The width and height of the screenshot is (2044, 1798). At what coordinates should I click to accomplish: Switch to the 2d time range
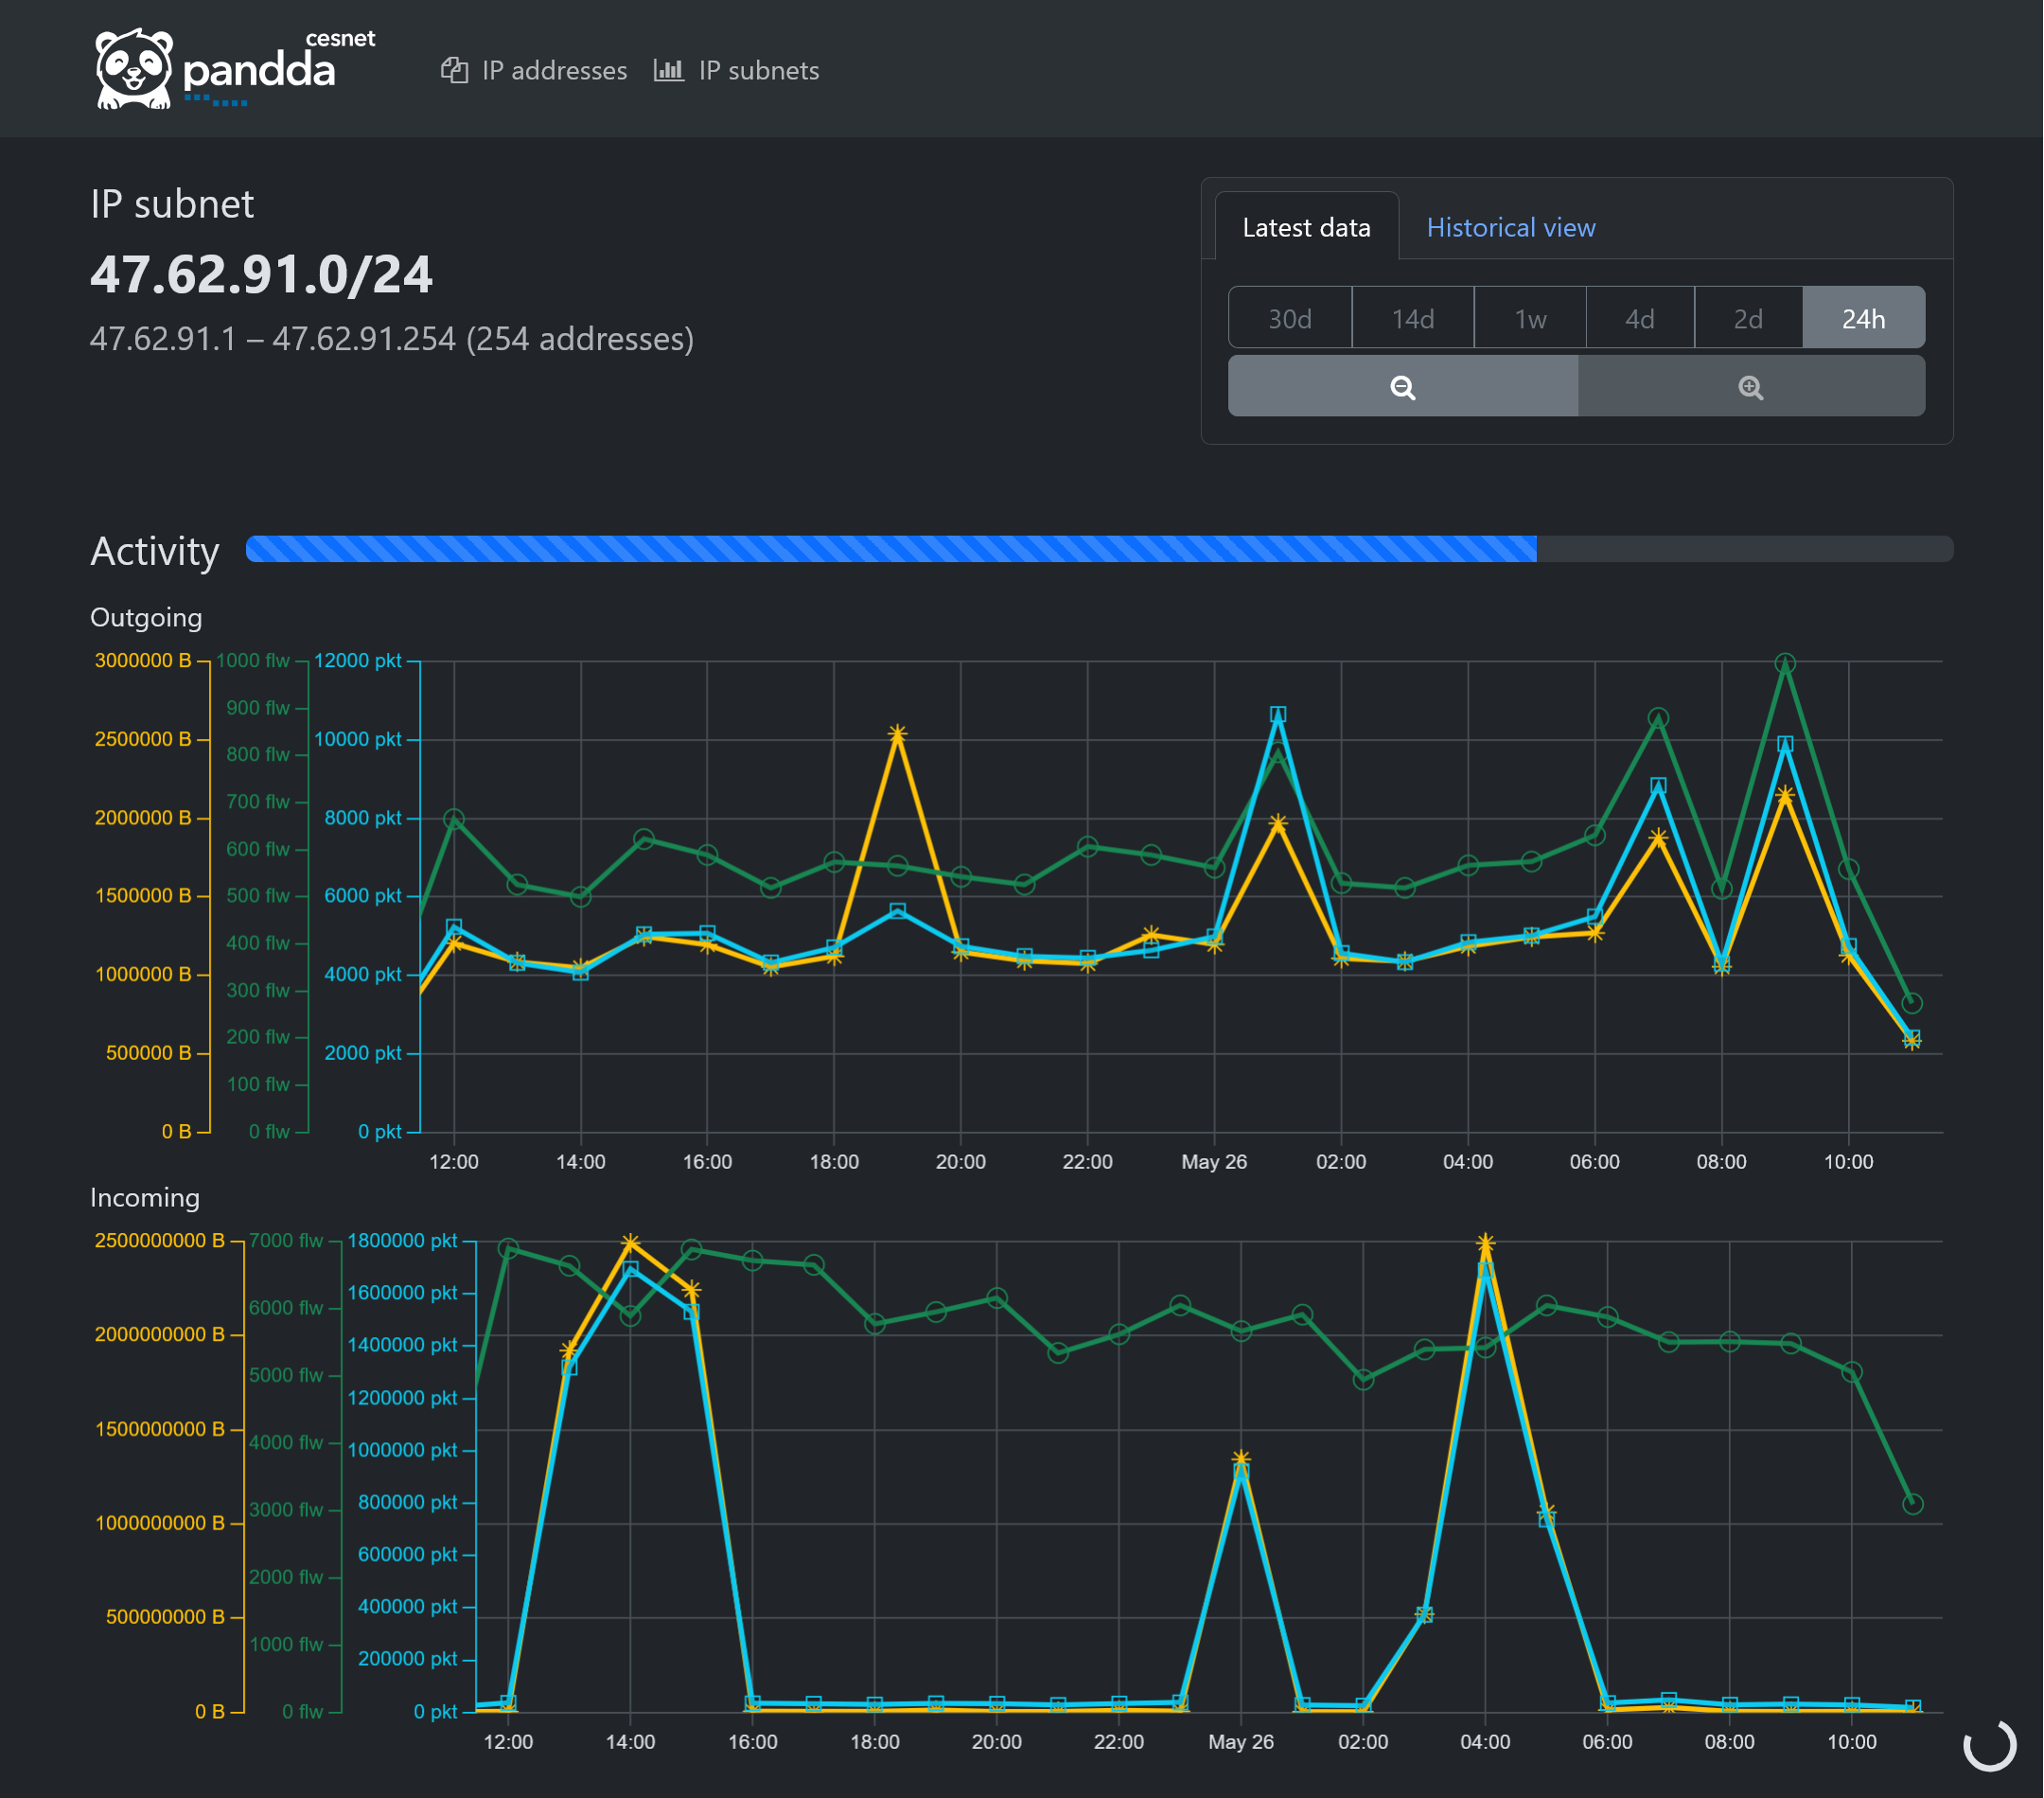[x=1748, y=318]
